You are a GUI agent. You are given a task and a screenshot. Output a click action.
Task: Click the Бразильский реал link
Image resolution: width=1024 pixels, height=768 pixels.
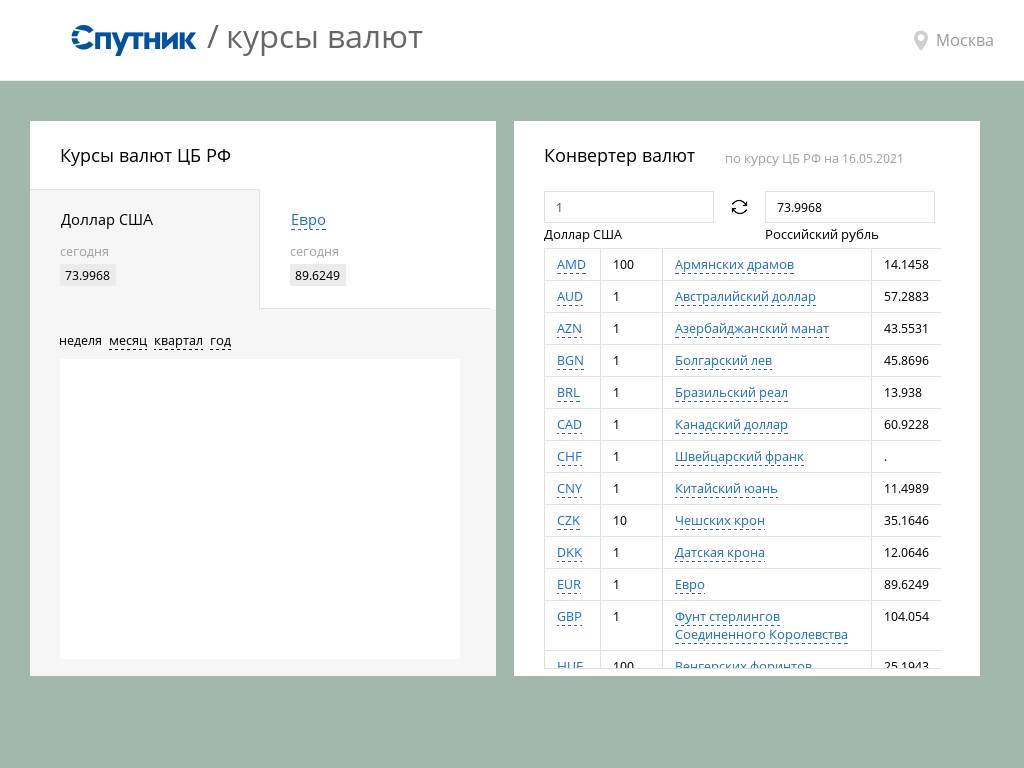[x=731, y=393]
